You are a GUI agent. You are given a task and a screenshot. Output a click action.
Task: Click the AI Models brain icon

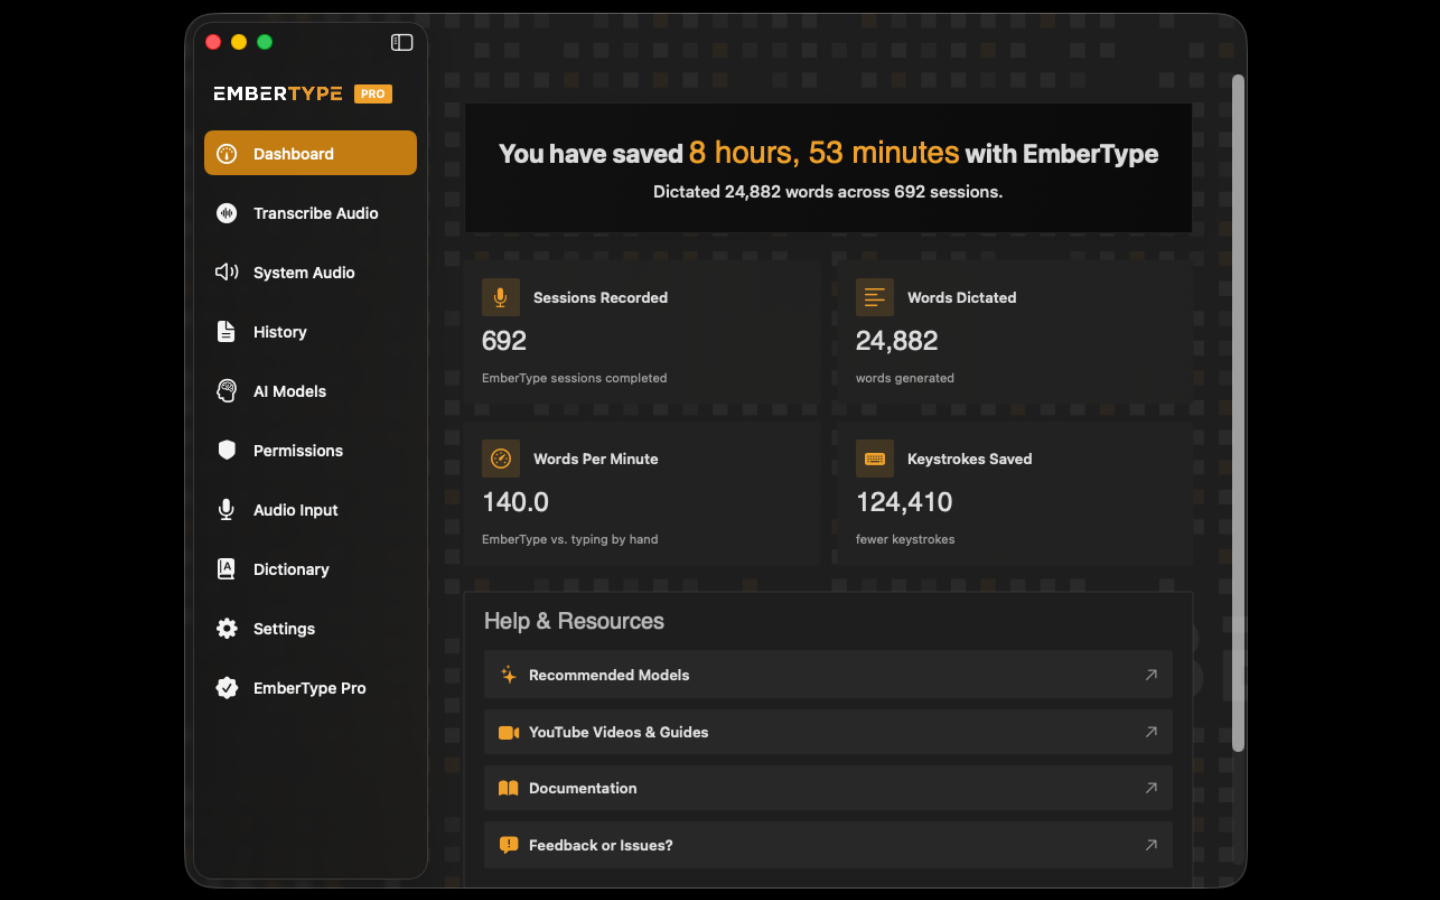click(x=227, y=391)
